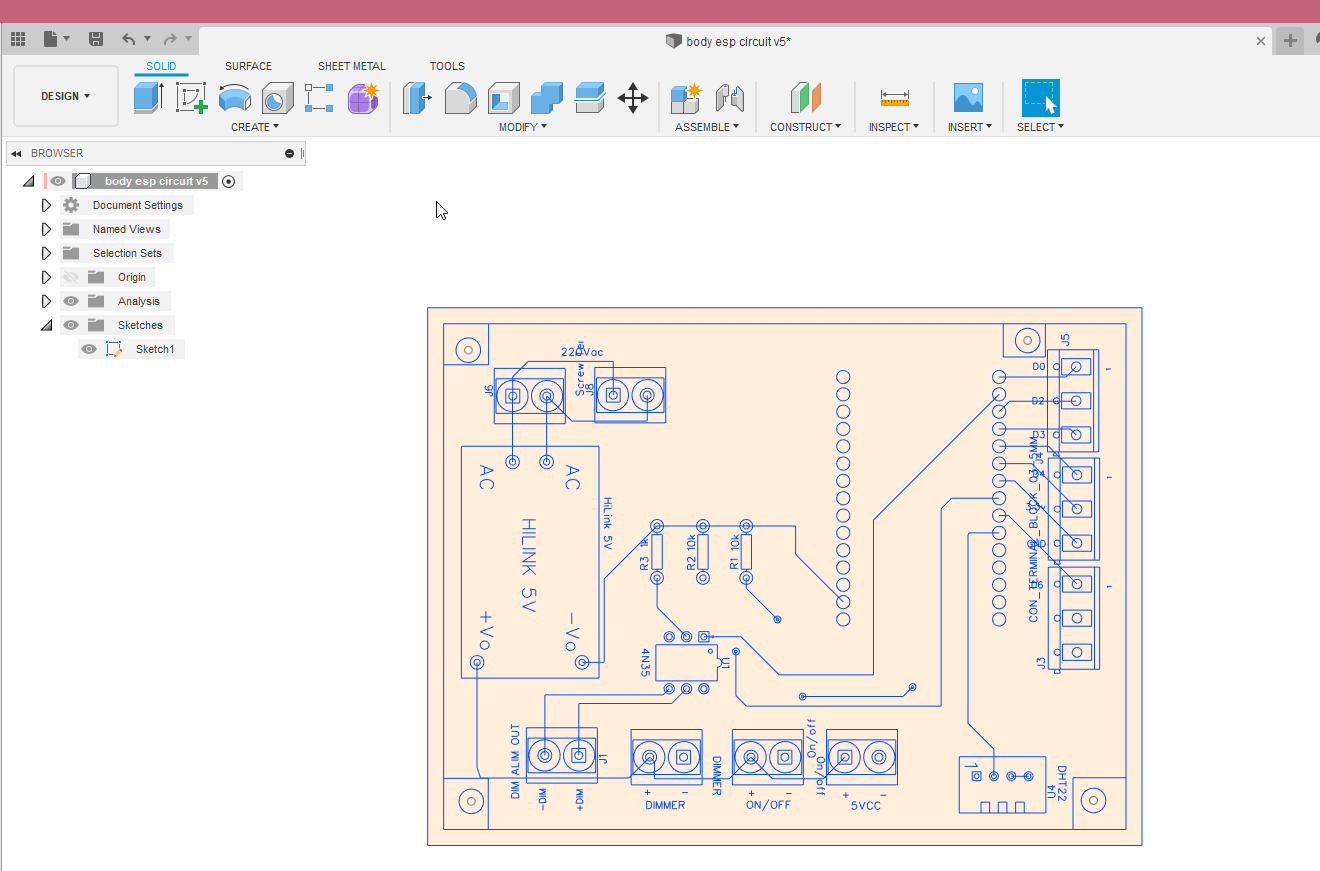The height and width of the screenshot is (871, 1320).
Task: Expand the Named Views node
Action: point(46,229)
